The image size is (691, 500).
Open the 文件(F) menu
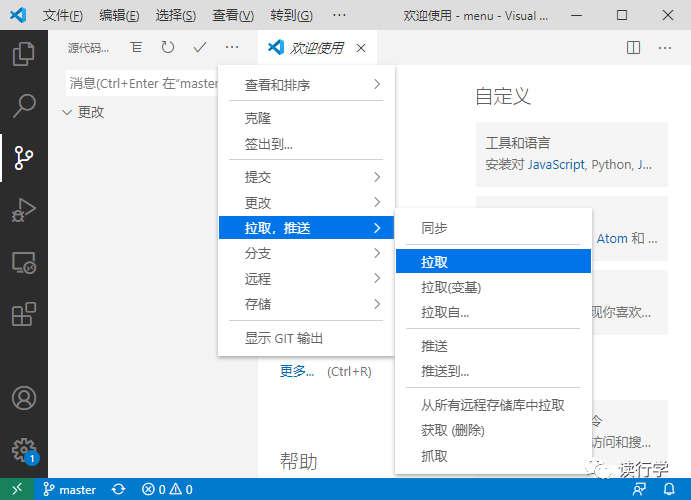click(x=63, y=16)
